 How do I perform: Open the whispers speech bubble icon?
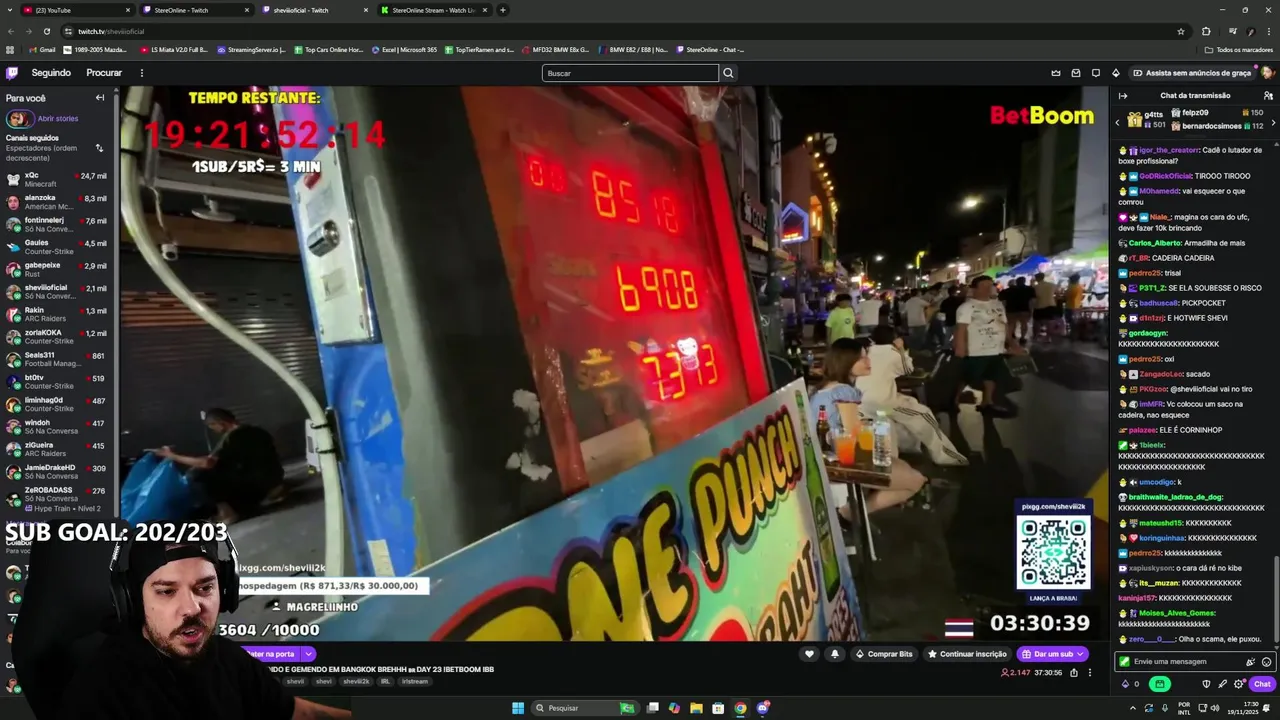1096,73
